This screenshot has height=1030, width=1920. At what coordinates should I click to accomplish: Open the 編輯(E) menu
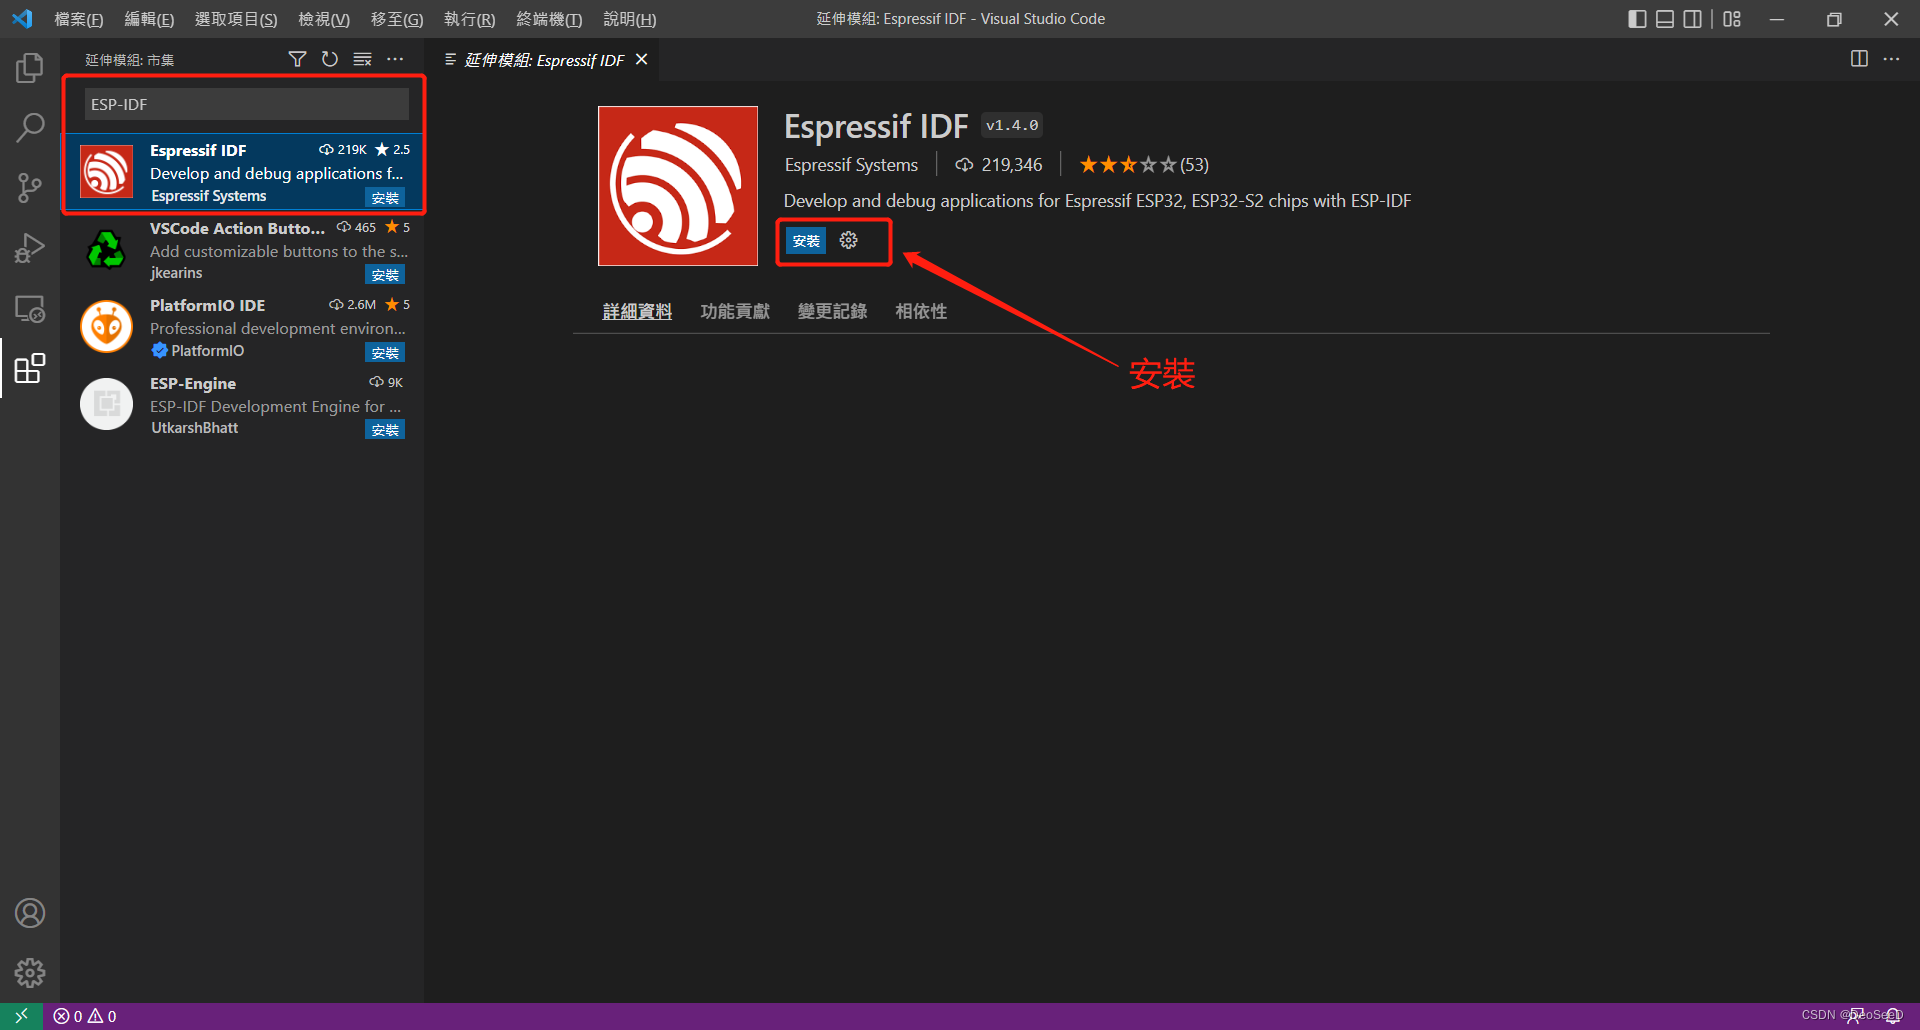click(149, 19)
